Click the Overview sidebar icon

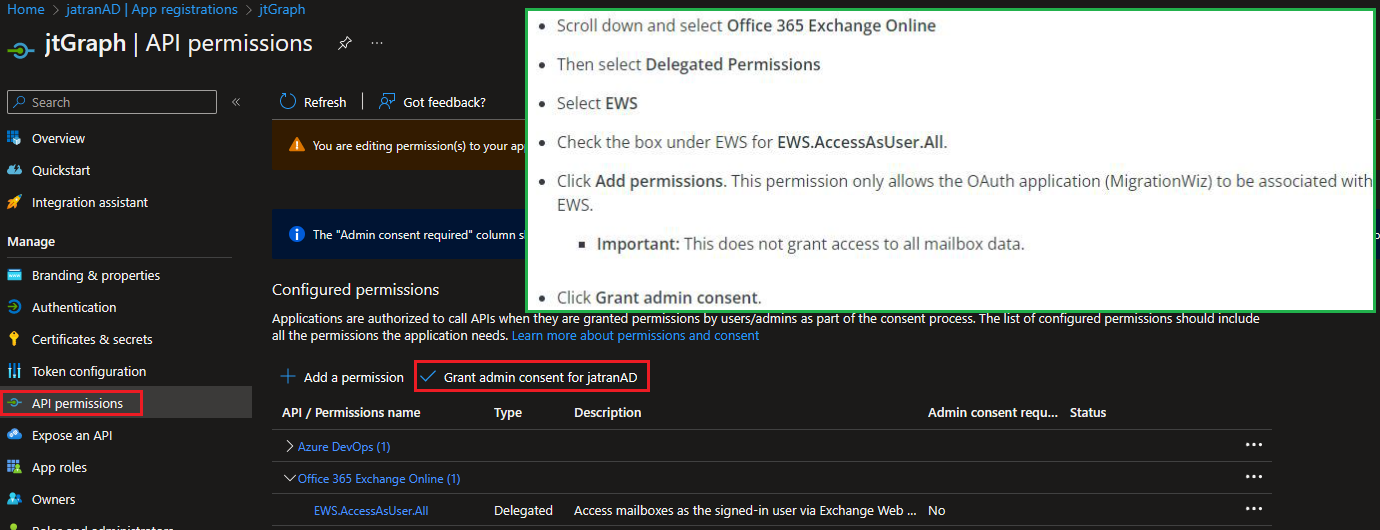14,138
